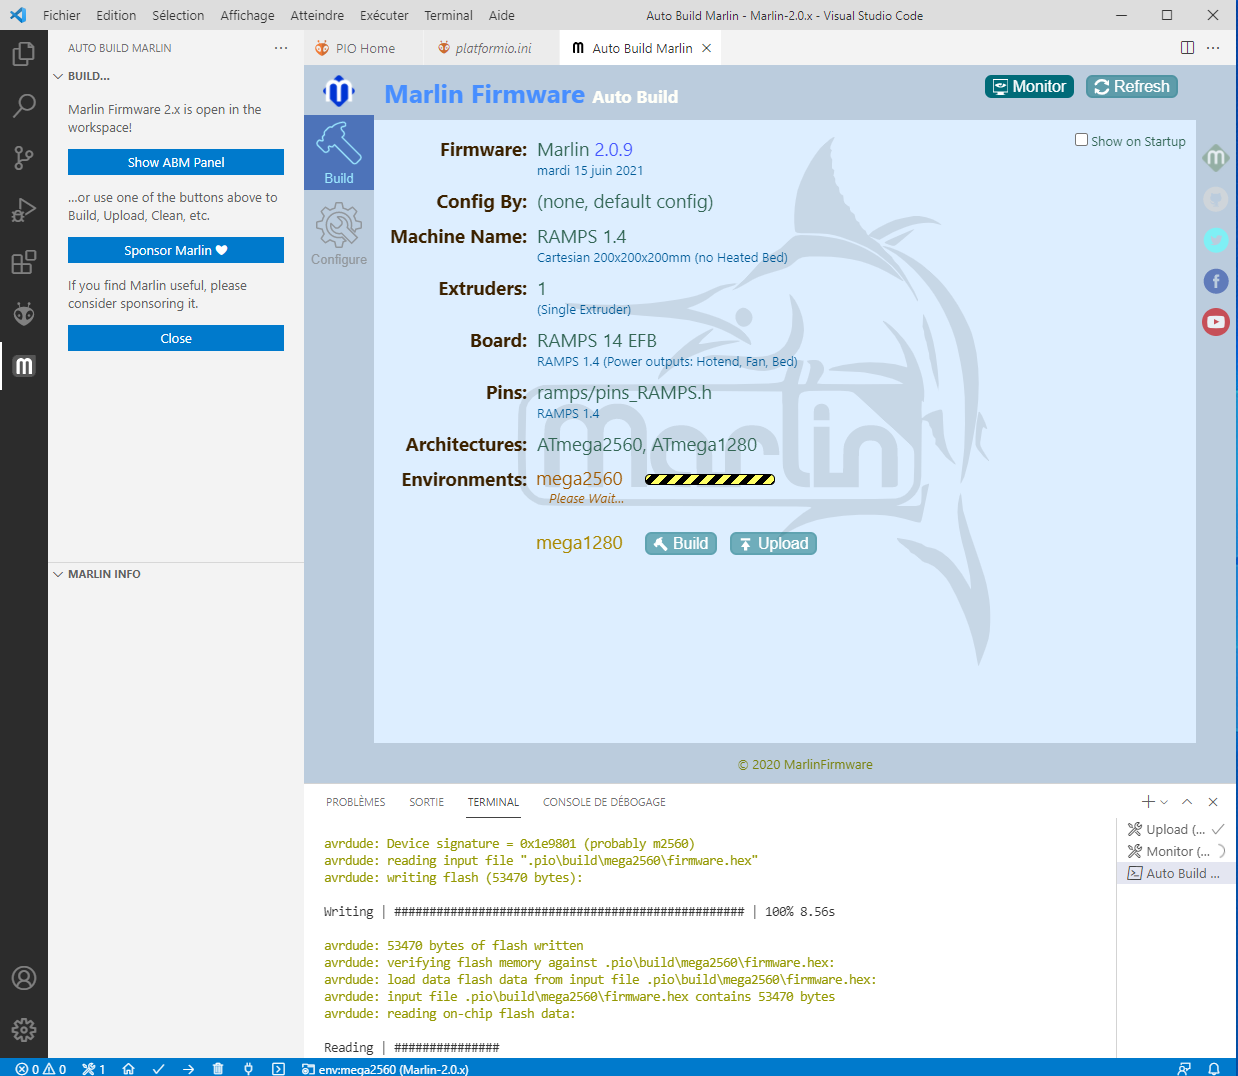Viewport: 1238px width, 1076px height.
Task: Open PlatformIO terminal icon in status bar
Action: point(278,1068)
